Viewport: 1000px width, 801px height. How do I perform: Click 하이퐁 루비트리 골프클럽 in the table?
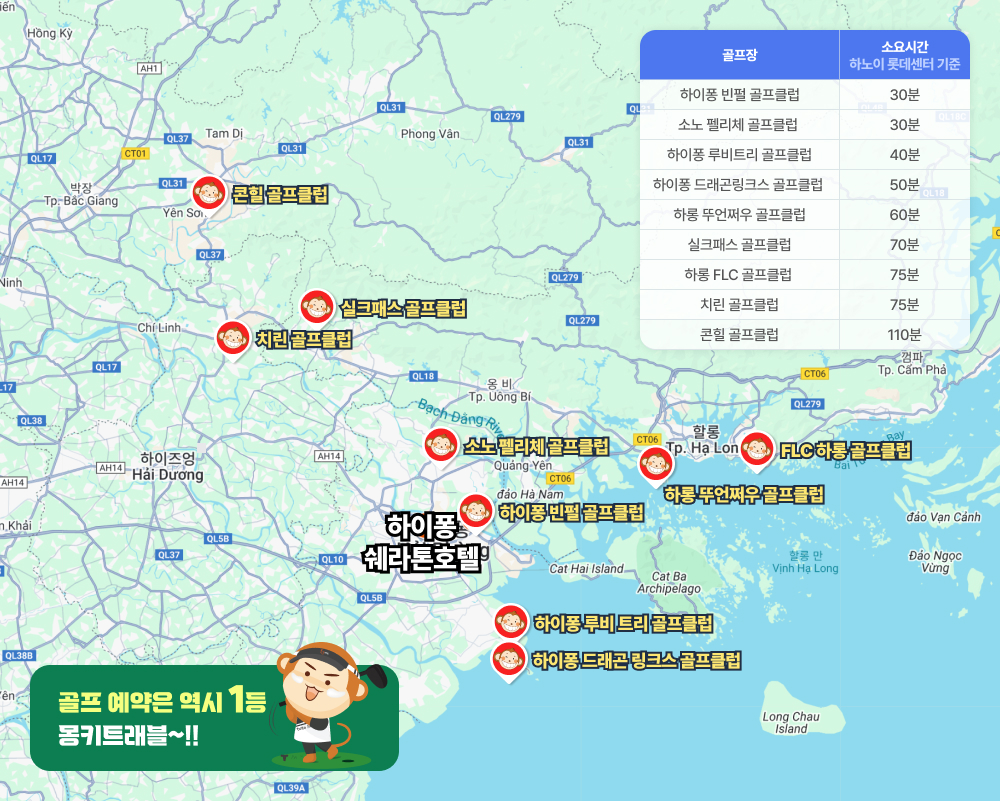(739, 154)
